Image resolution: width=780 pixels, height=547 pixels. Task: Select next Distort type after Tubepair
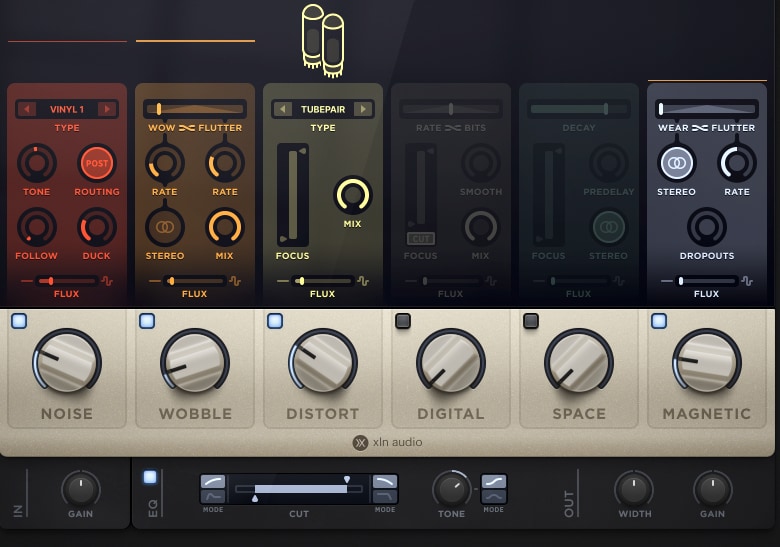tap(363, 109)
